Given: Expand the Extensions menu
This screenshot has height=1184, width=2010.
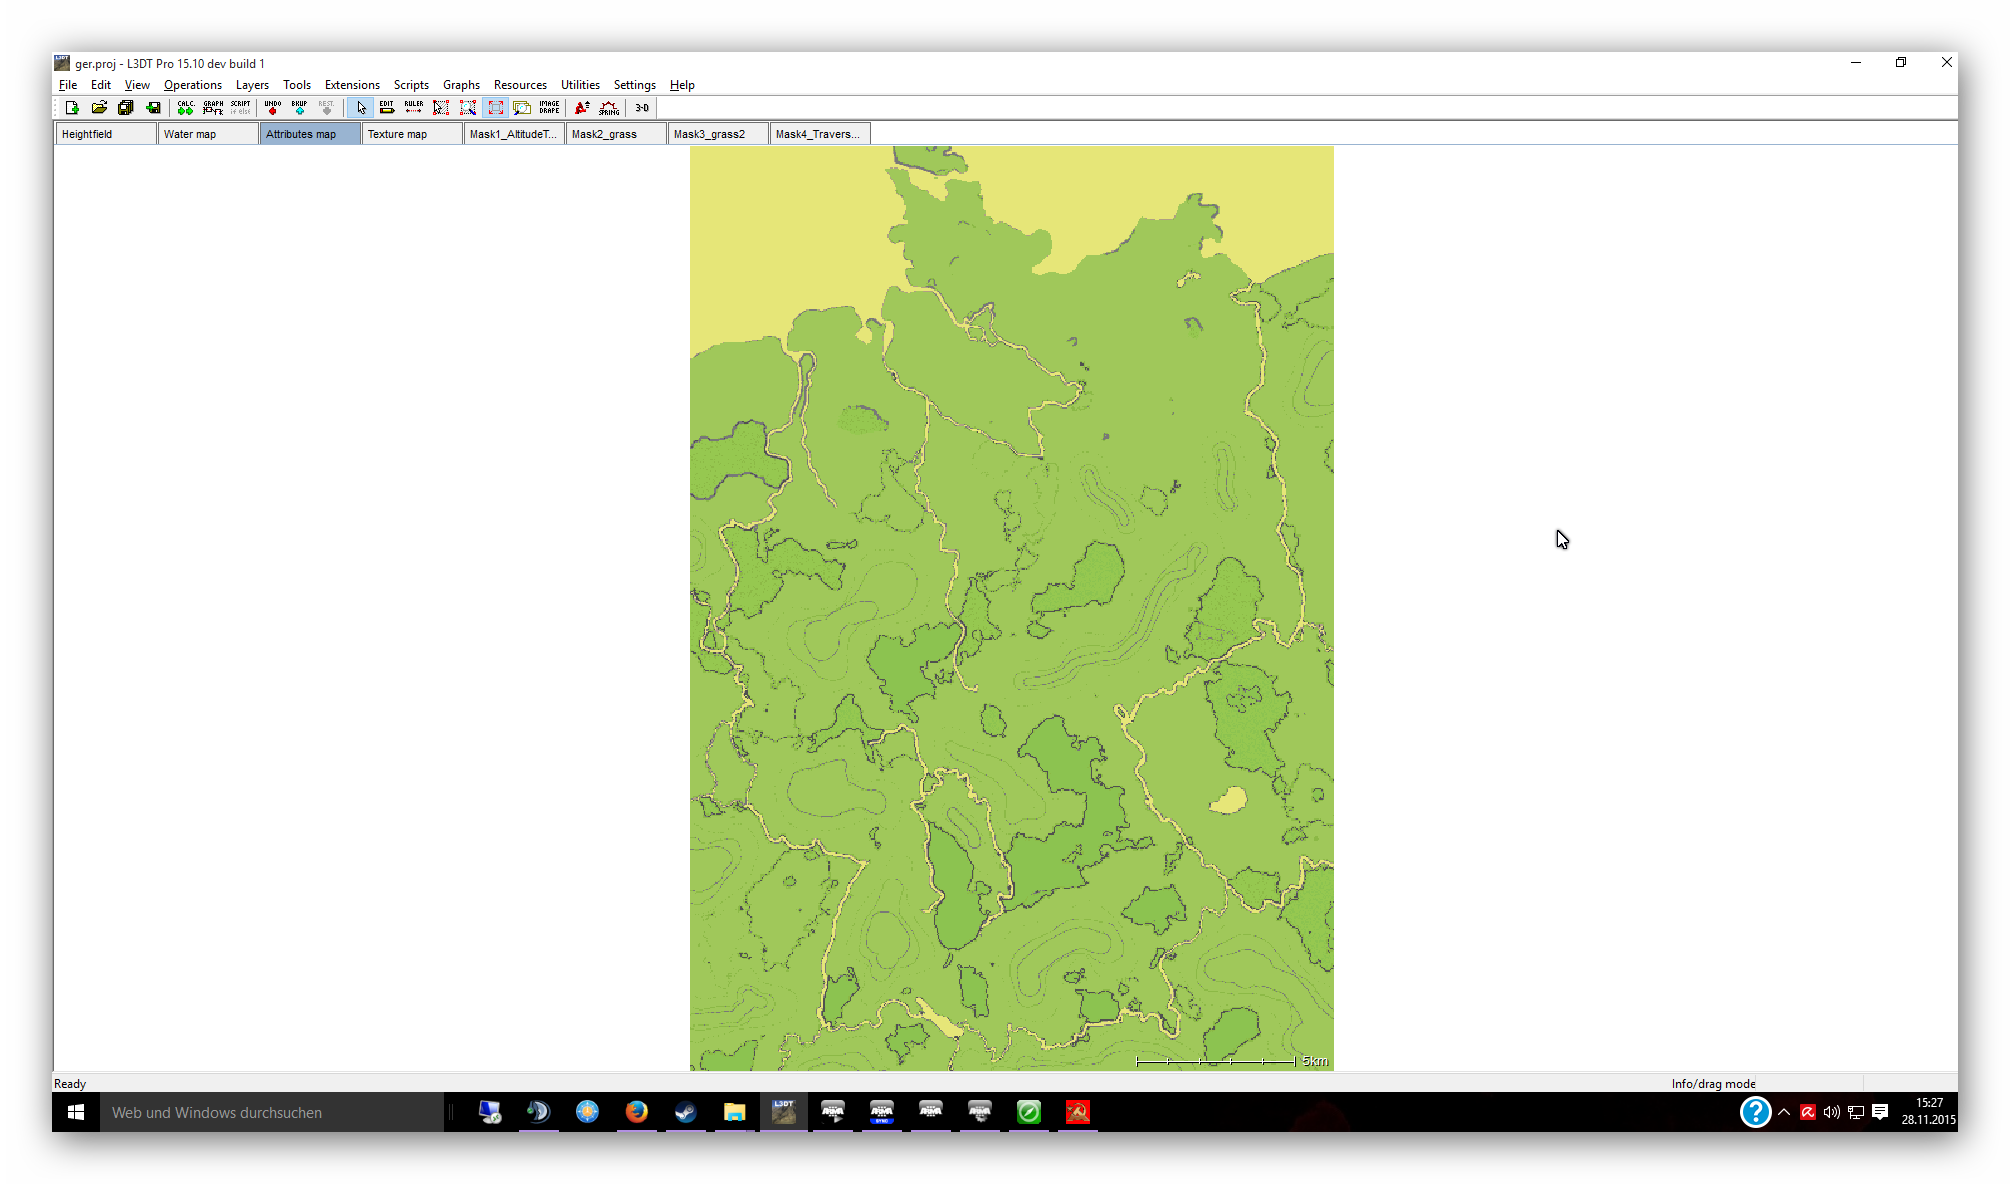Looking at the screenshot, I should (x=352, y=85).
